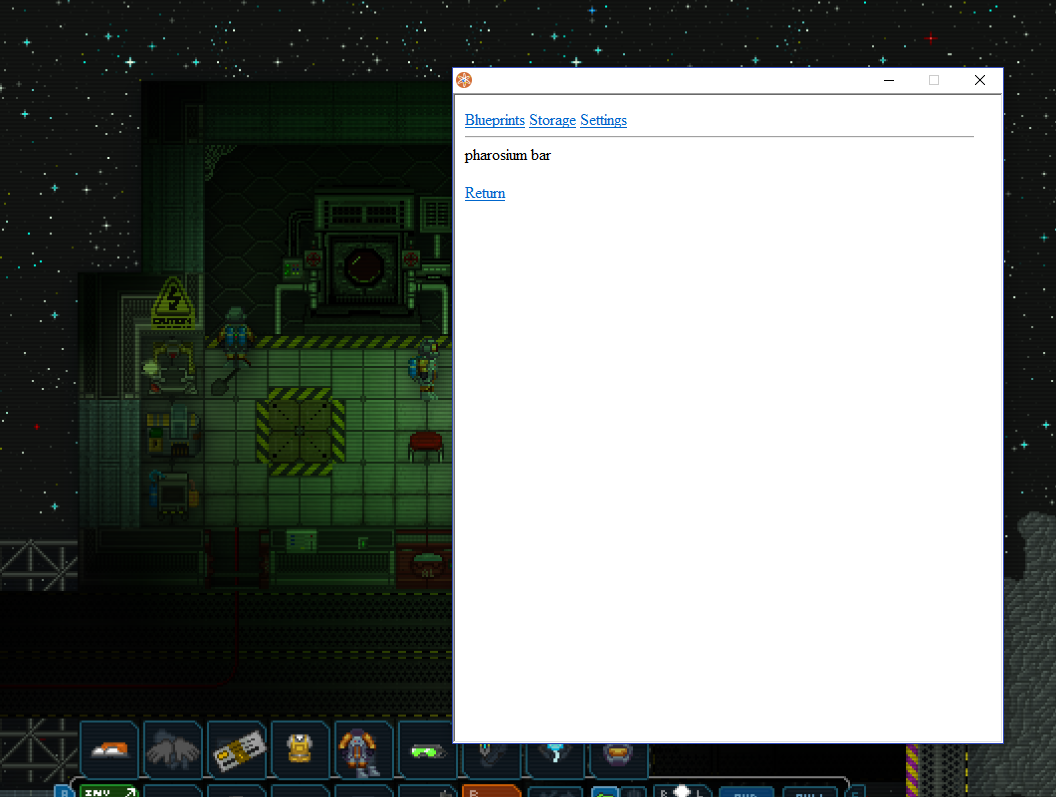Open the Settings tab link
Screen dimensions: 1056x797
(603, 120)
